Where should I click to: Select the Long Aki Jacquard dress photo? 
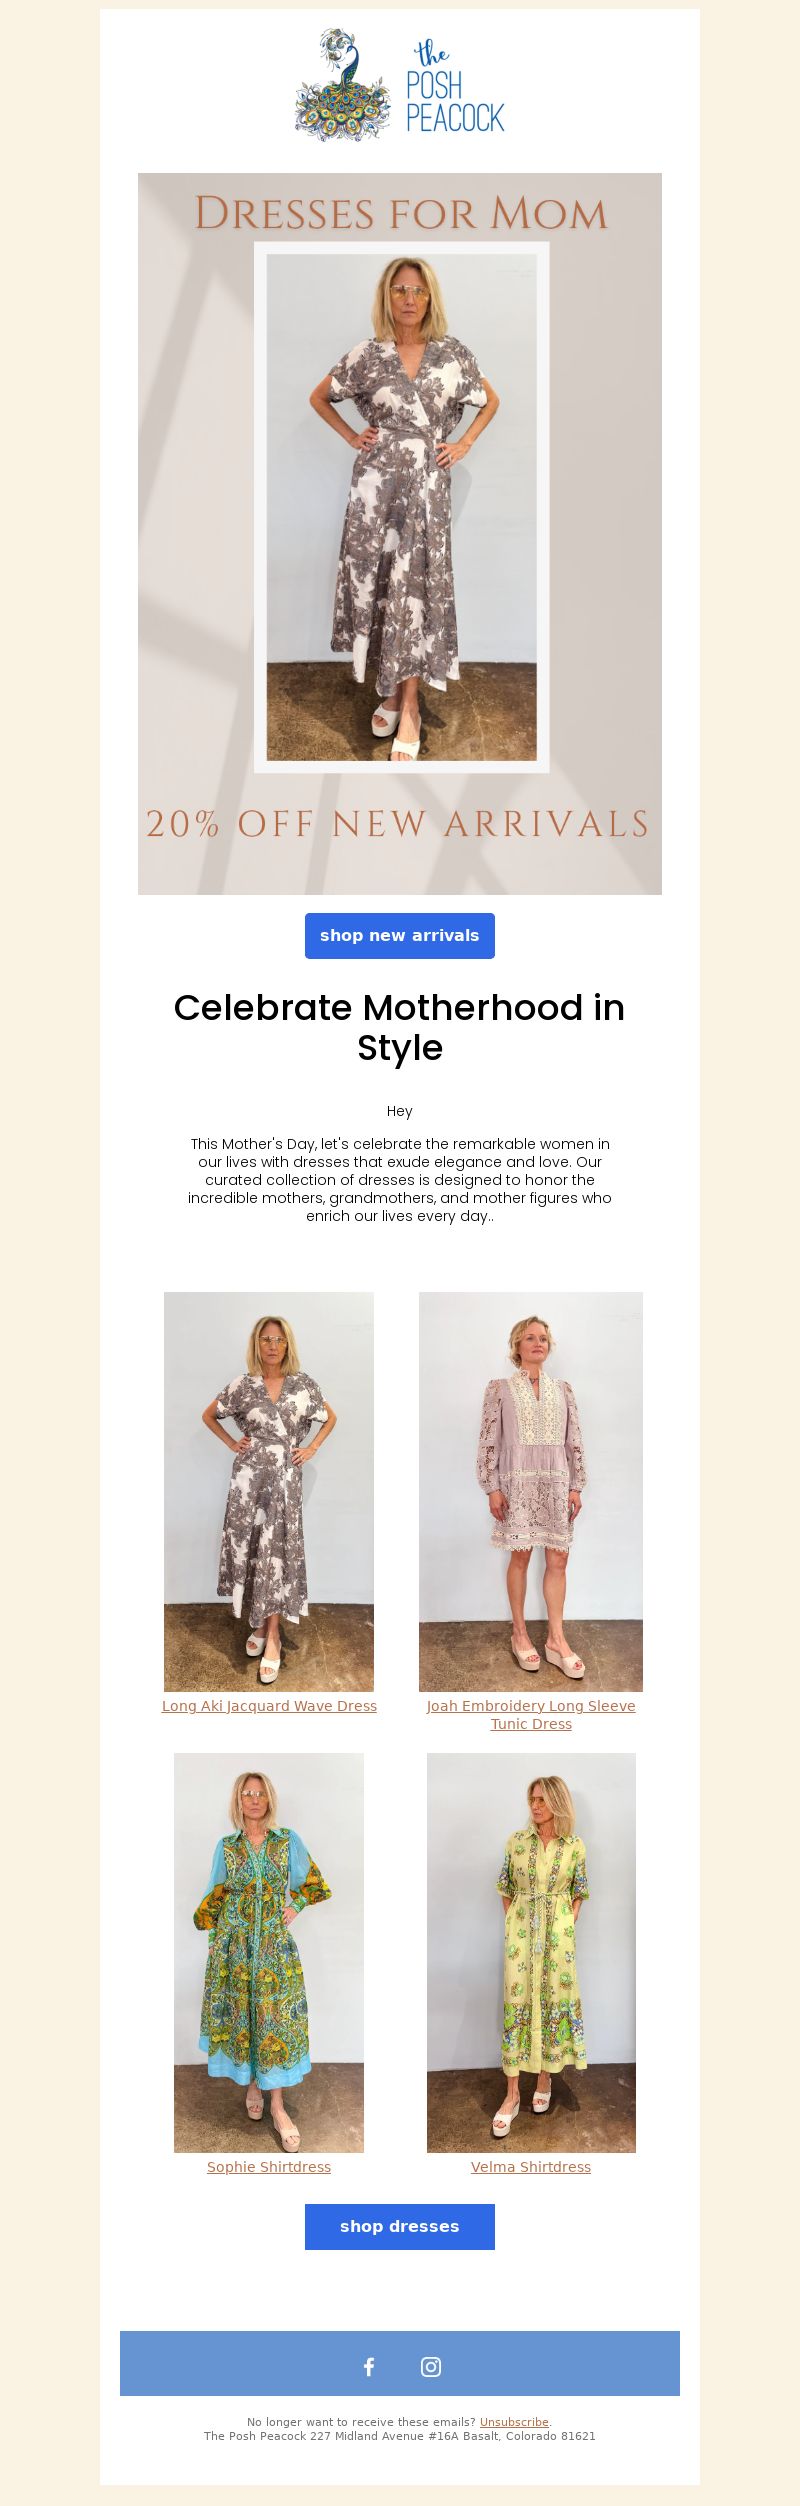click(269, 1492)
